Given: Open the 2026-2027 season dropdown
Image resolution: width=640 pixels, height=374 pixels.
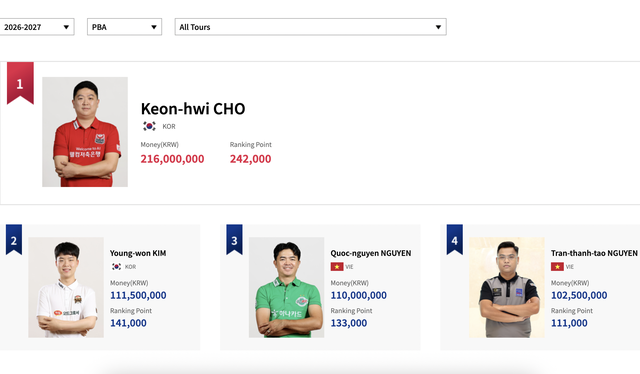Looking at the screenshot, I should point(36,27).
